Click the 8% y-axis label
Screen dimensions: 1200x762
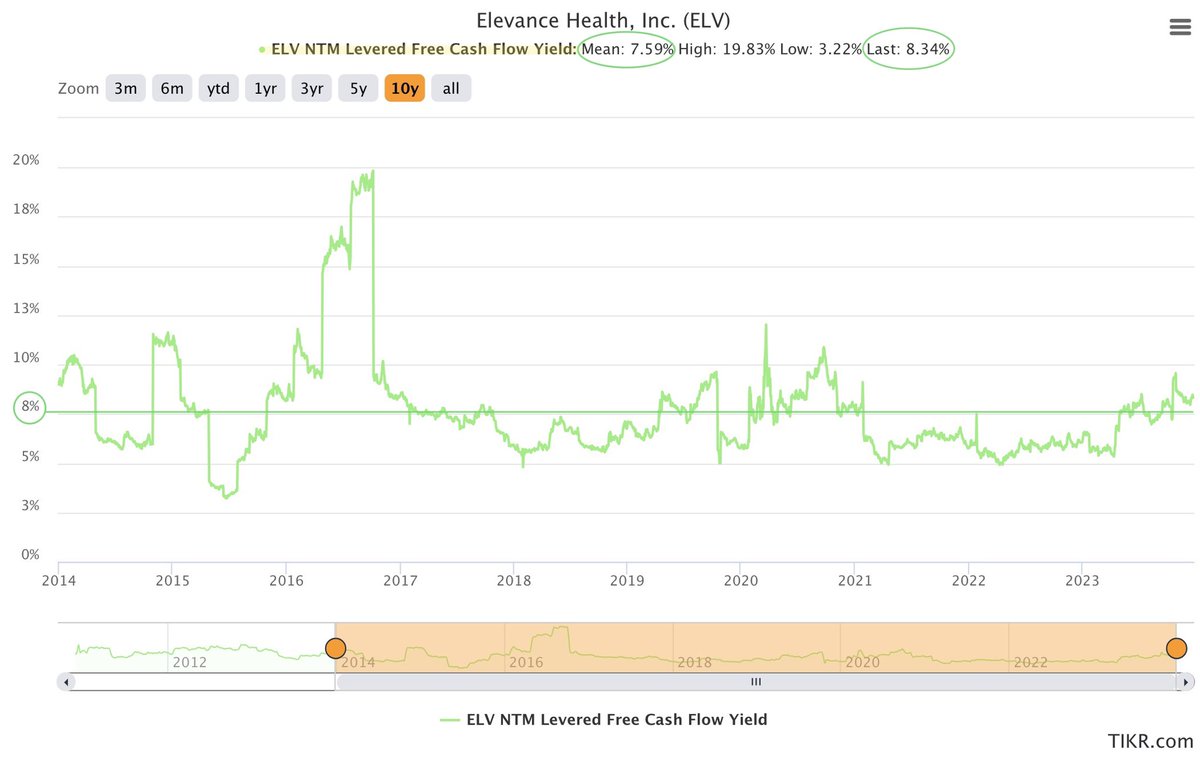[x=30, y=407]
